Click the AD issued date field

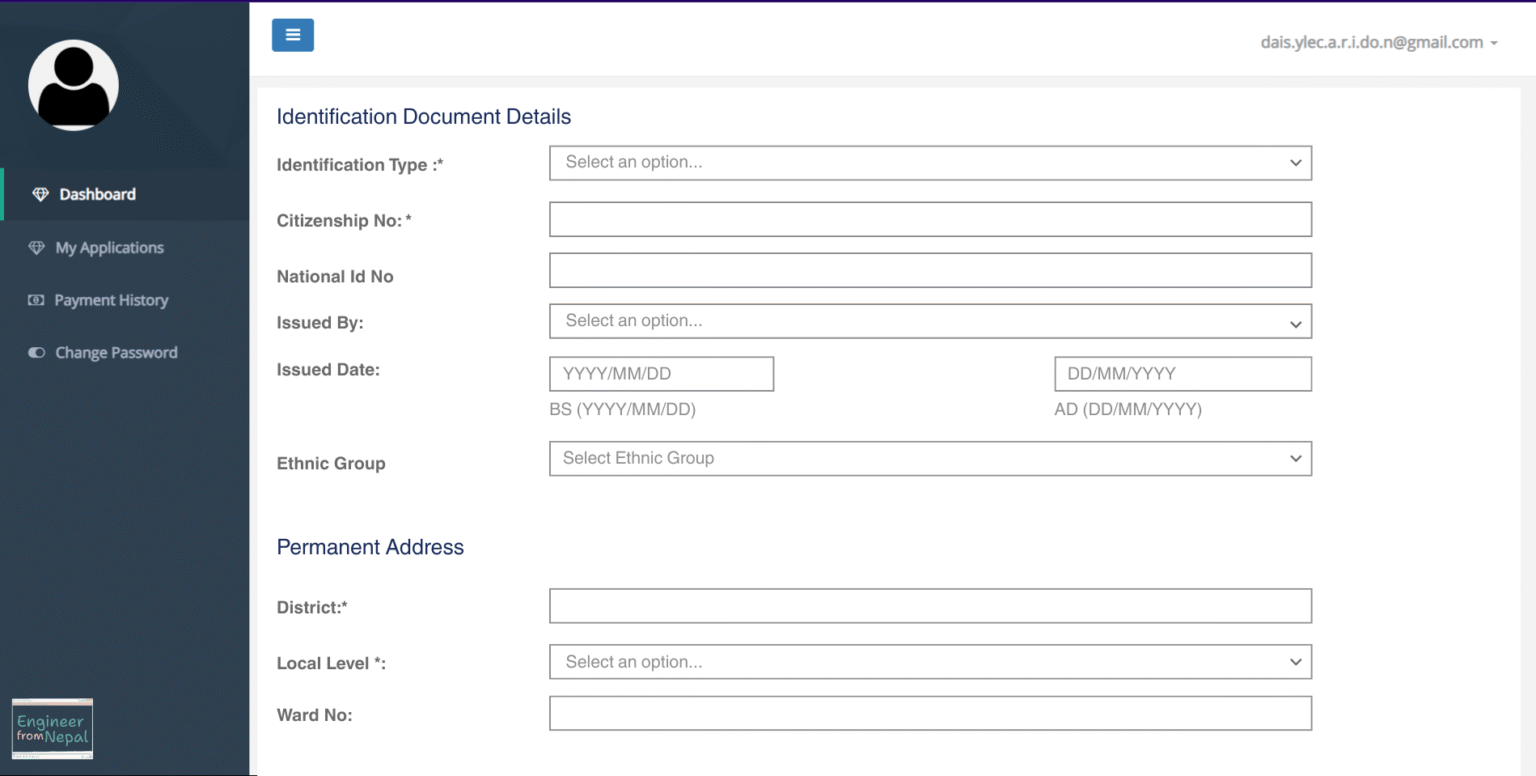click(1182, 374)
